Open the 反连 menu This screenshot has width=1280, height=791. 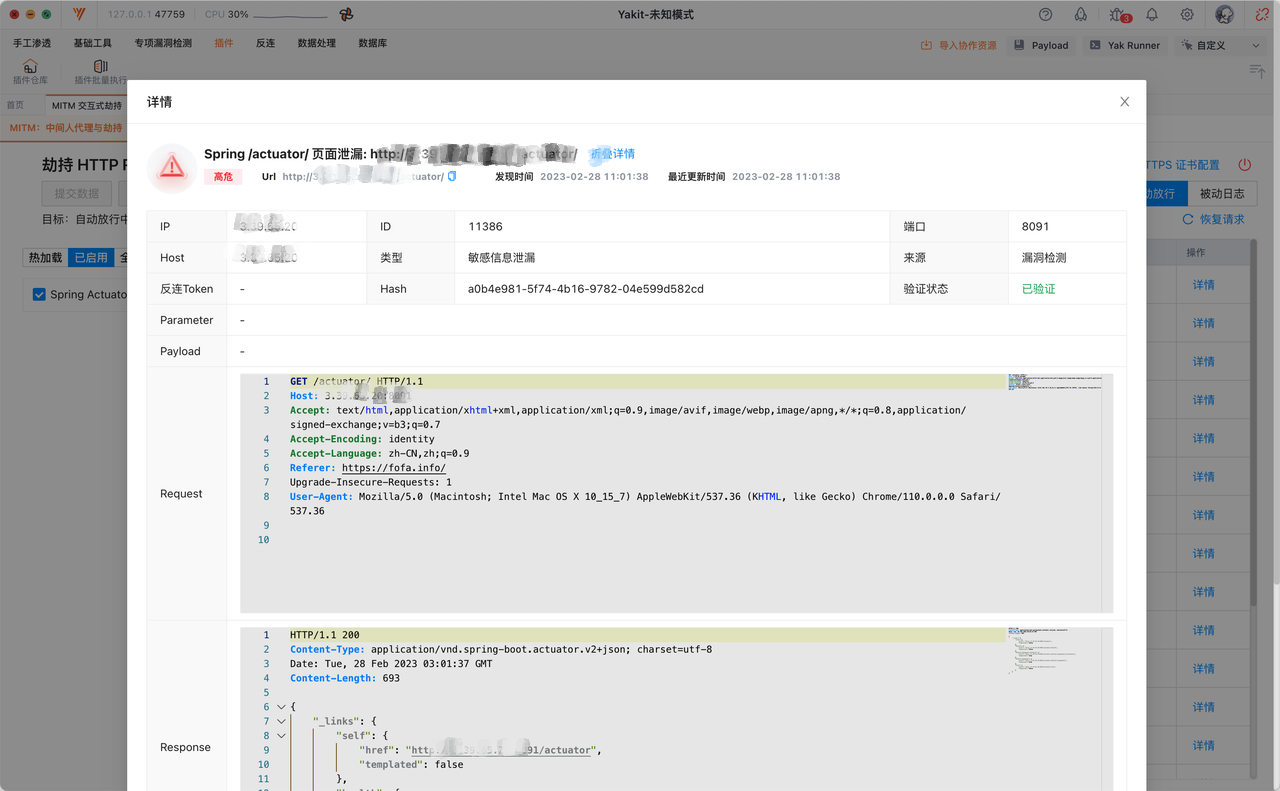tap(265, 44)
